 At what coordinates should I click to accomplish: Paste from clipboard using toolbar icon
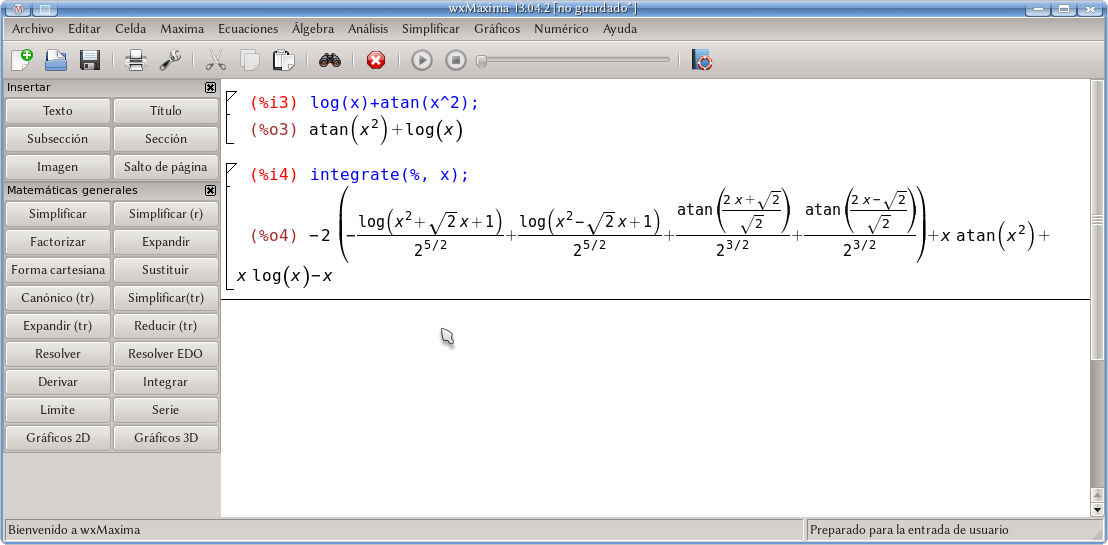[284, 61]
